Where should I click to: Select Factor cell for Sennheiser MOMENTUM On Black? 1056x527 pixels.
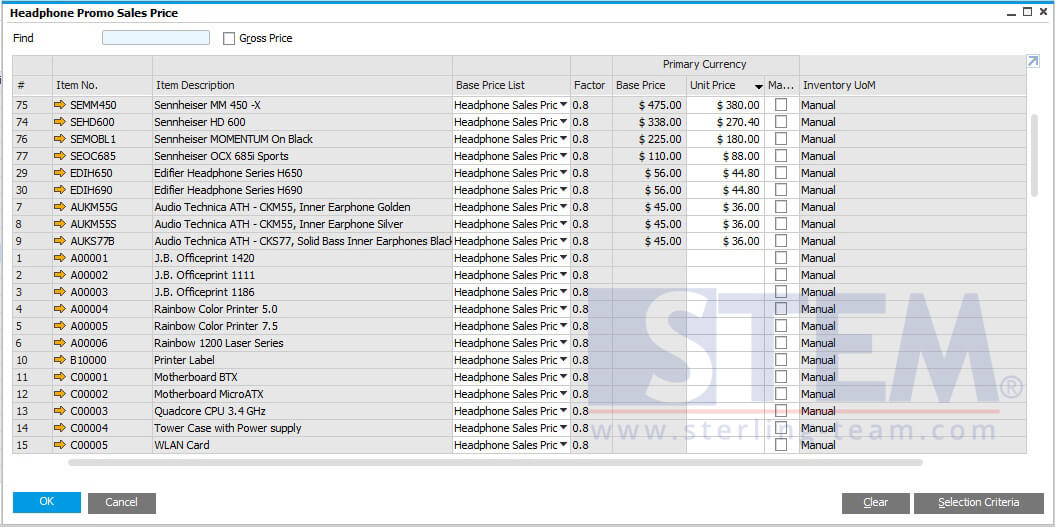[591, 139]
